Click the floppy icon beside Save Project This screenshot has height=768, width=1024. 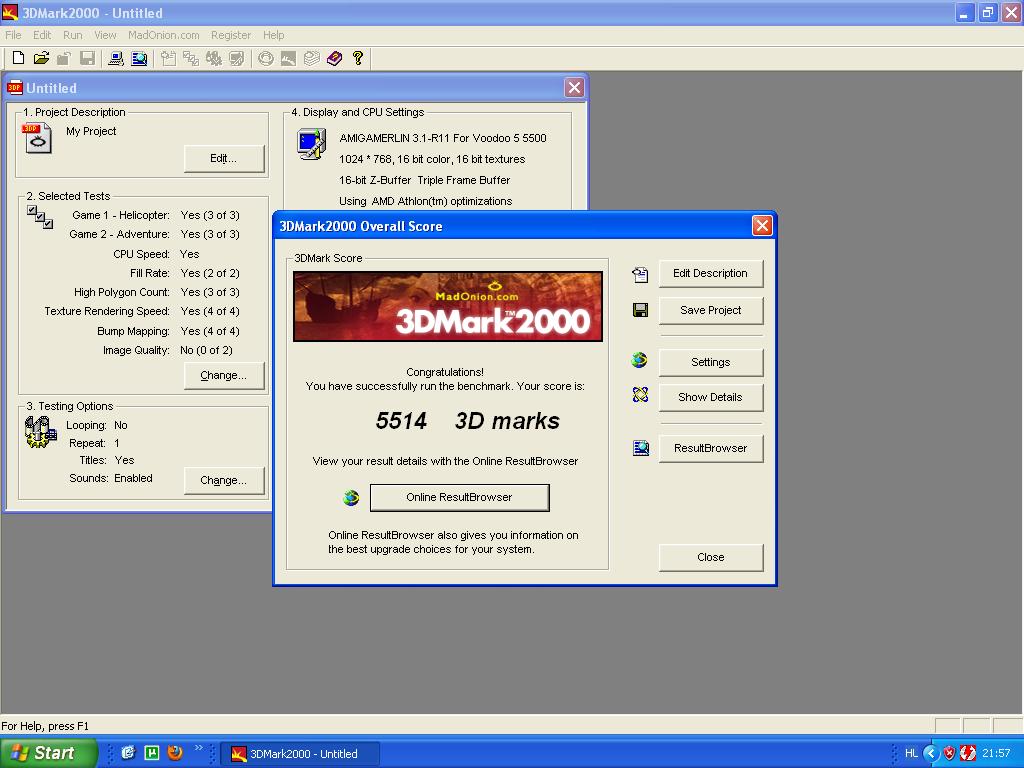tap(640, 310)
